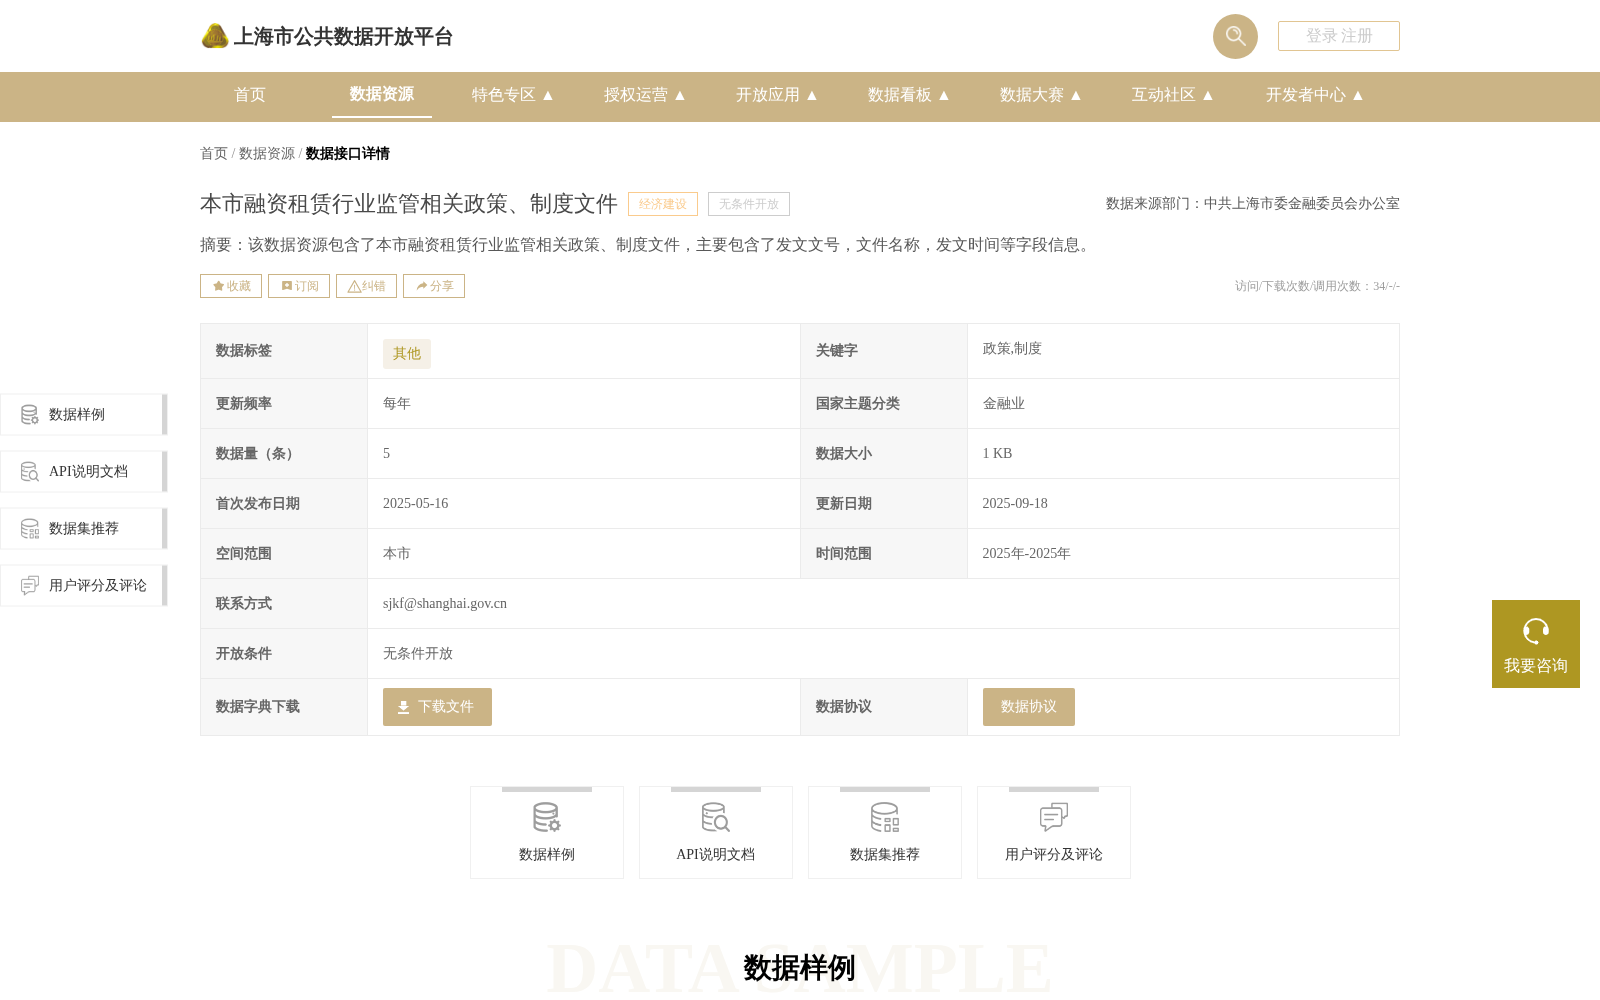The image size is (1600, 1000).
Task: Click the 1 KB data size value
Action: (x=997, y=454)
